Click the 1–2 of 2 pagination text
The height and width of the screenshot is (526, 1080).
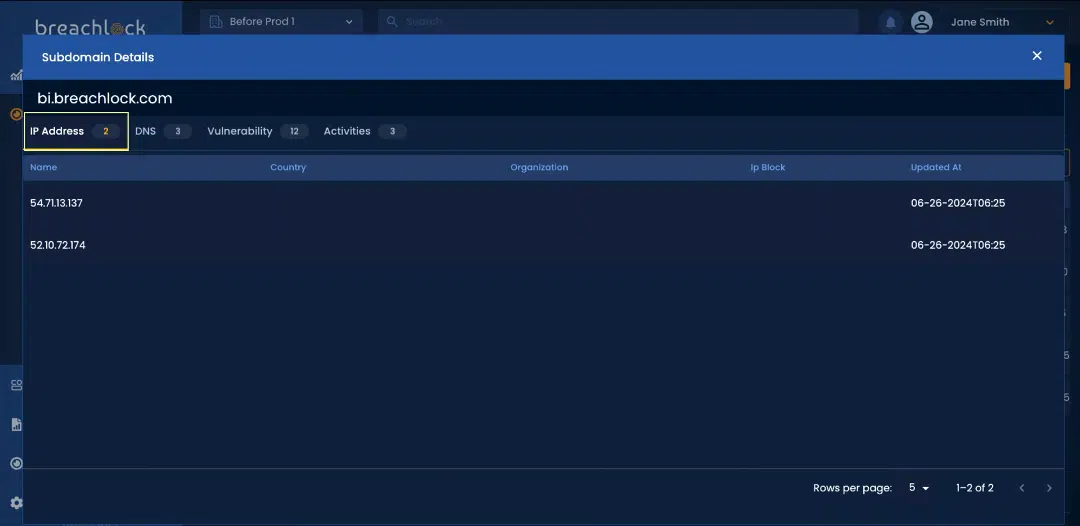pyautogui.click(x=975, y=487)
